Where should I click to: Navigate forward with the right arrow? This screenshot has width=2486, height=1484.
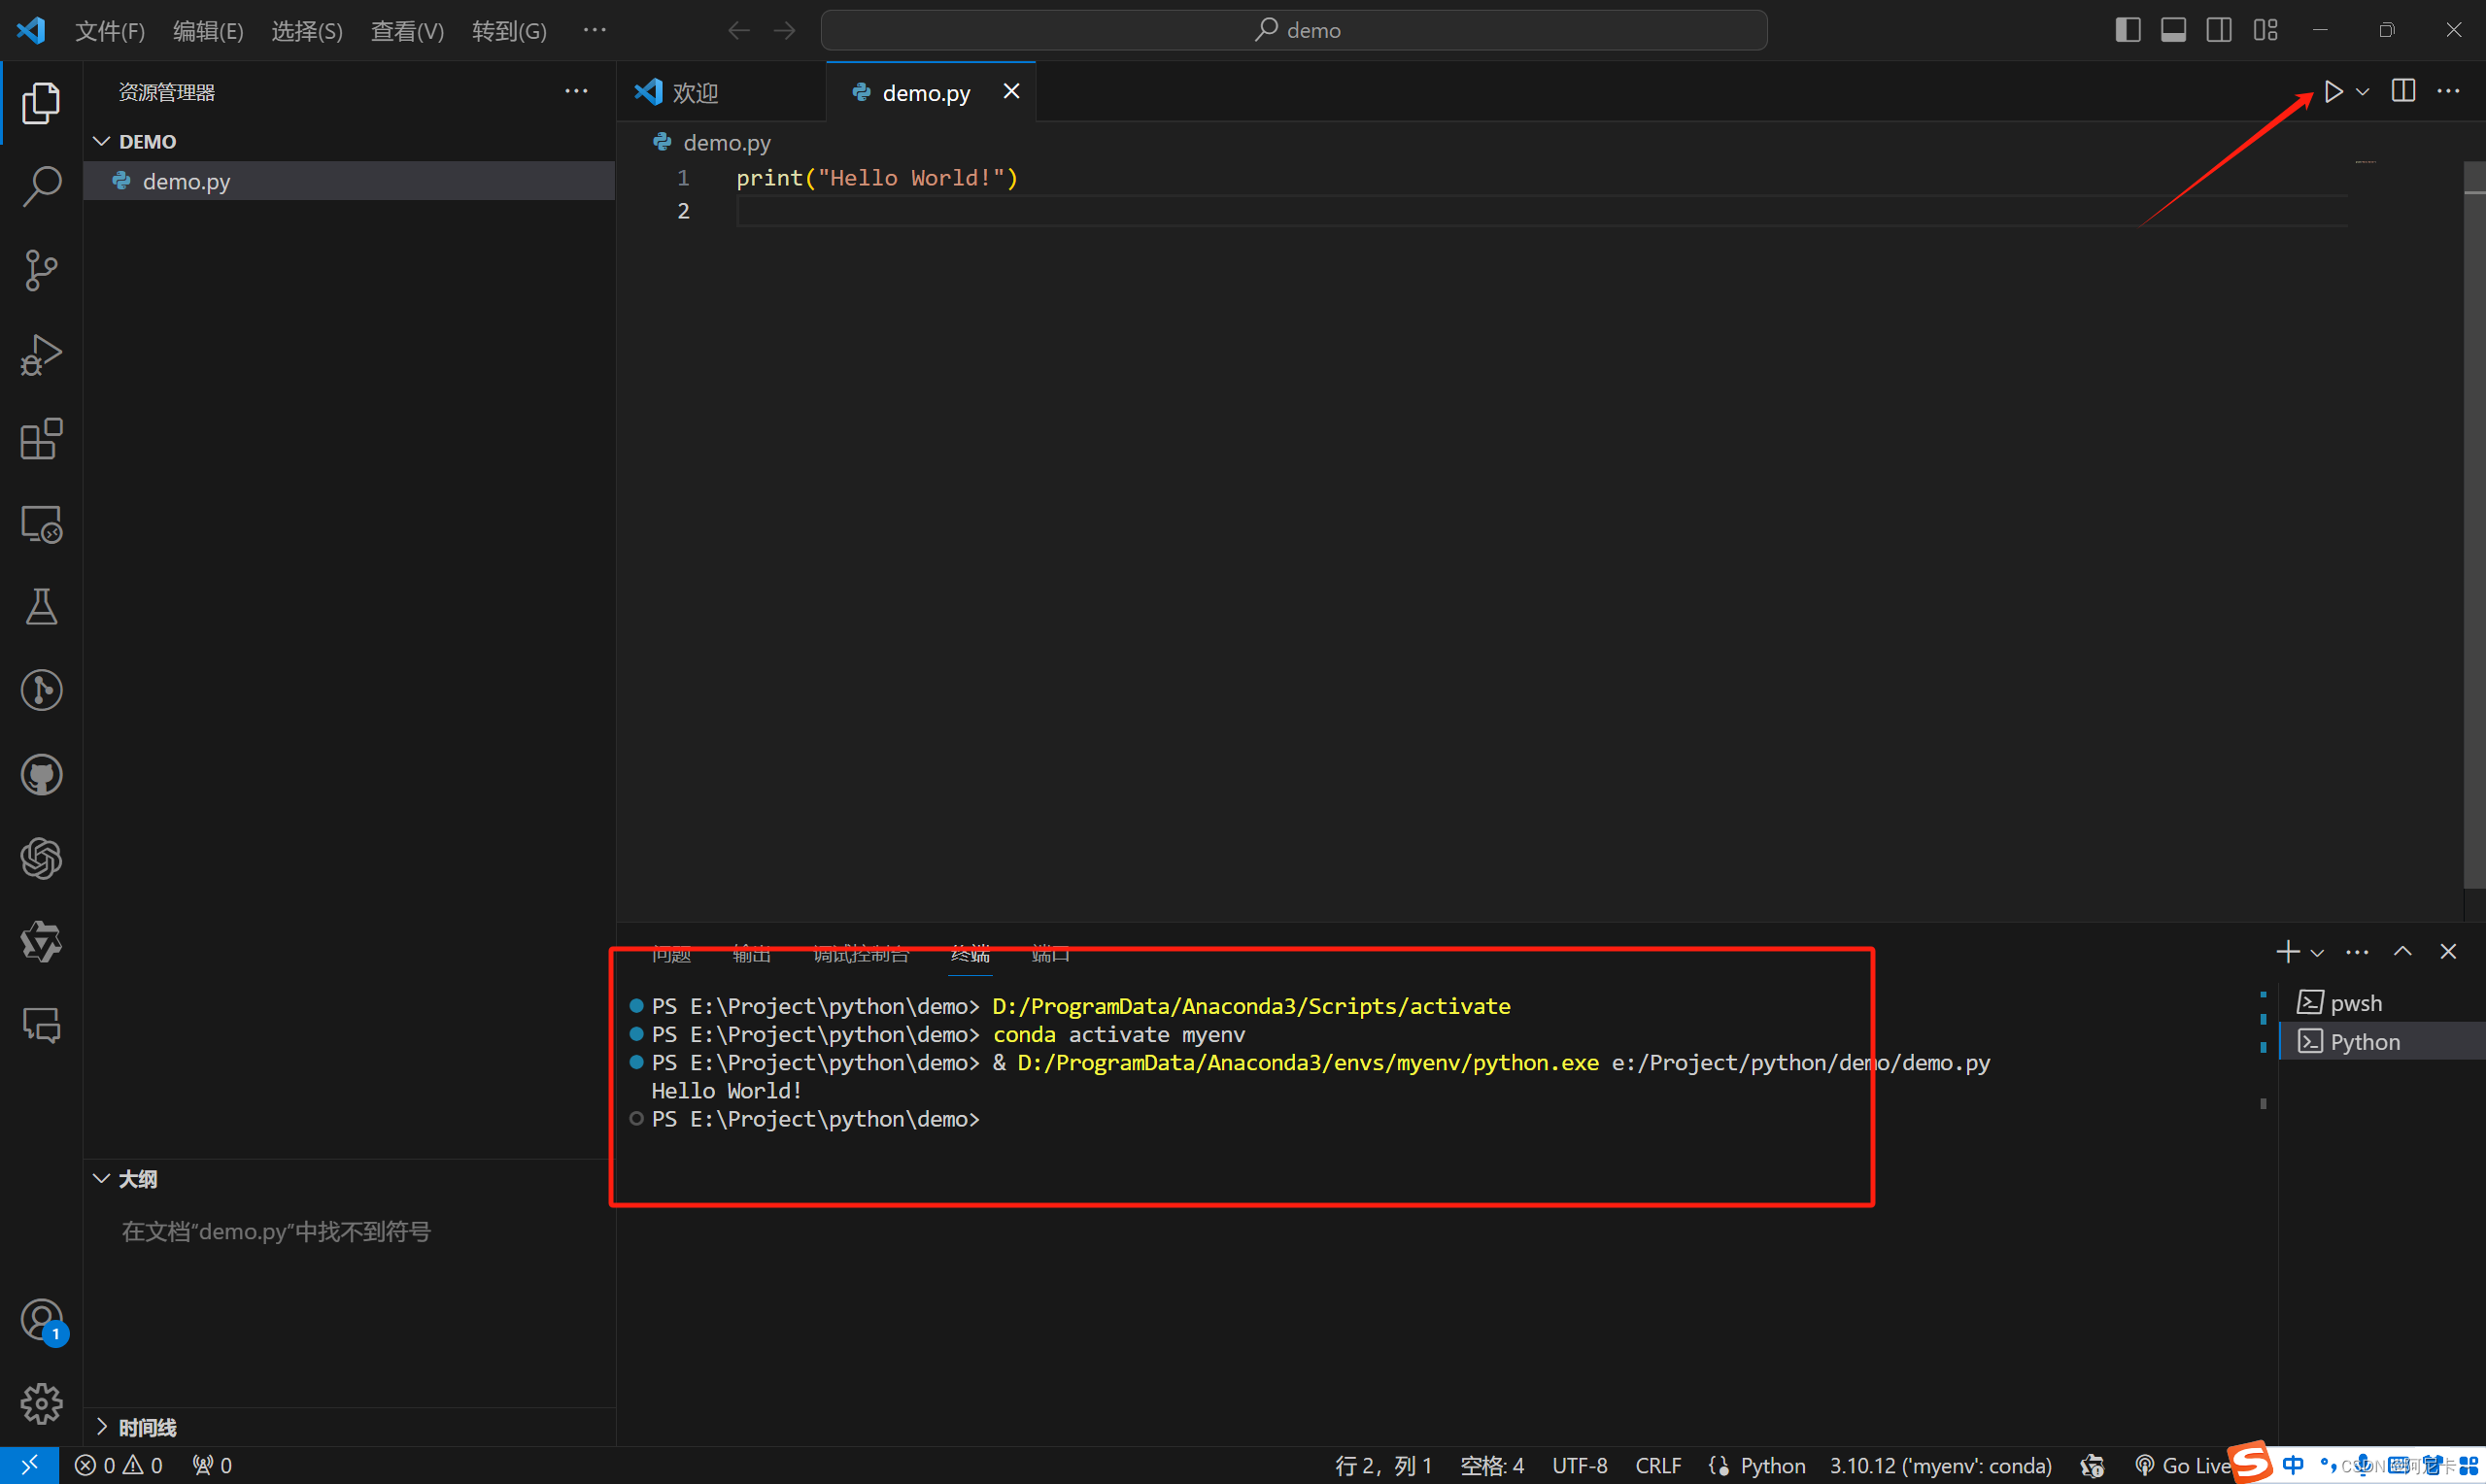[x=785, y=30]
